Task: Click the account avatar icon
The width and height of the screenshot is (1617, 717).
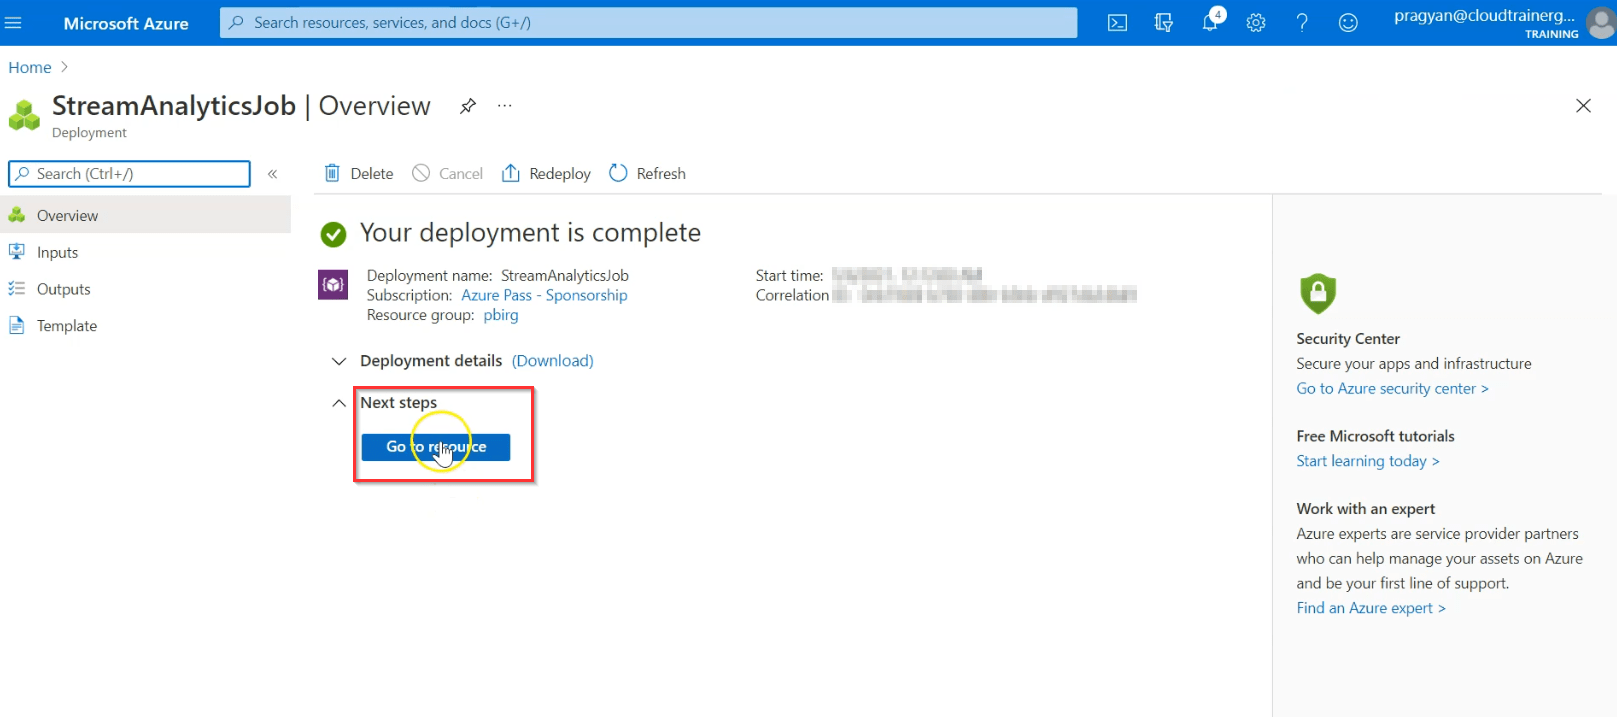Action: point(1602,22)
